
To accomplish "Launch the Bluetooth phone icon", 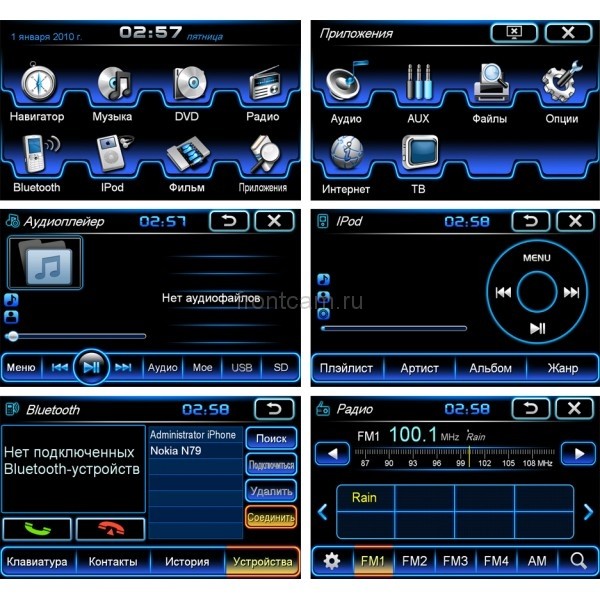I will [37, 155].
